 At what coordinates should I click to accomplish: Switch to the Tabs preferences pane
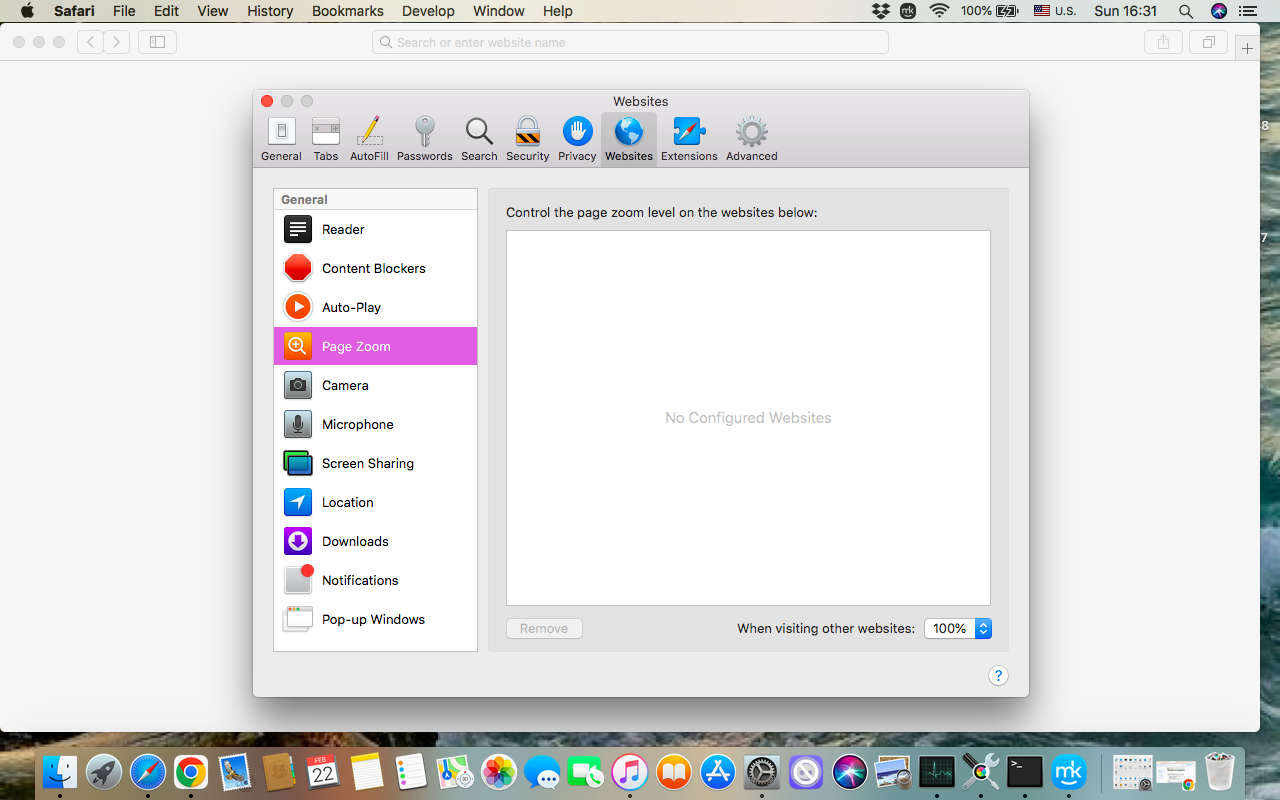(x=326, y=138)
